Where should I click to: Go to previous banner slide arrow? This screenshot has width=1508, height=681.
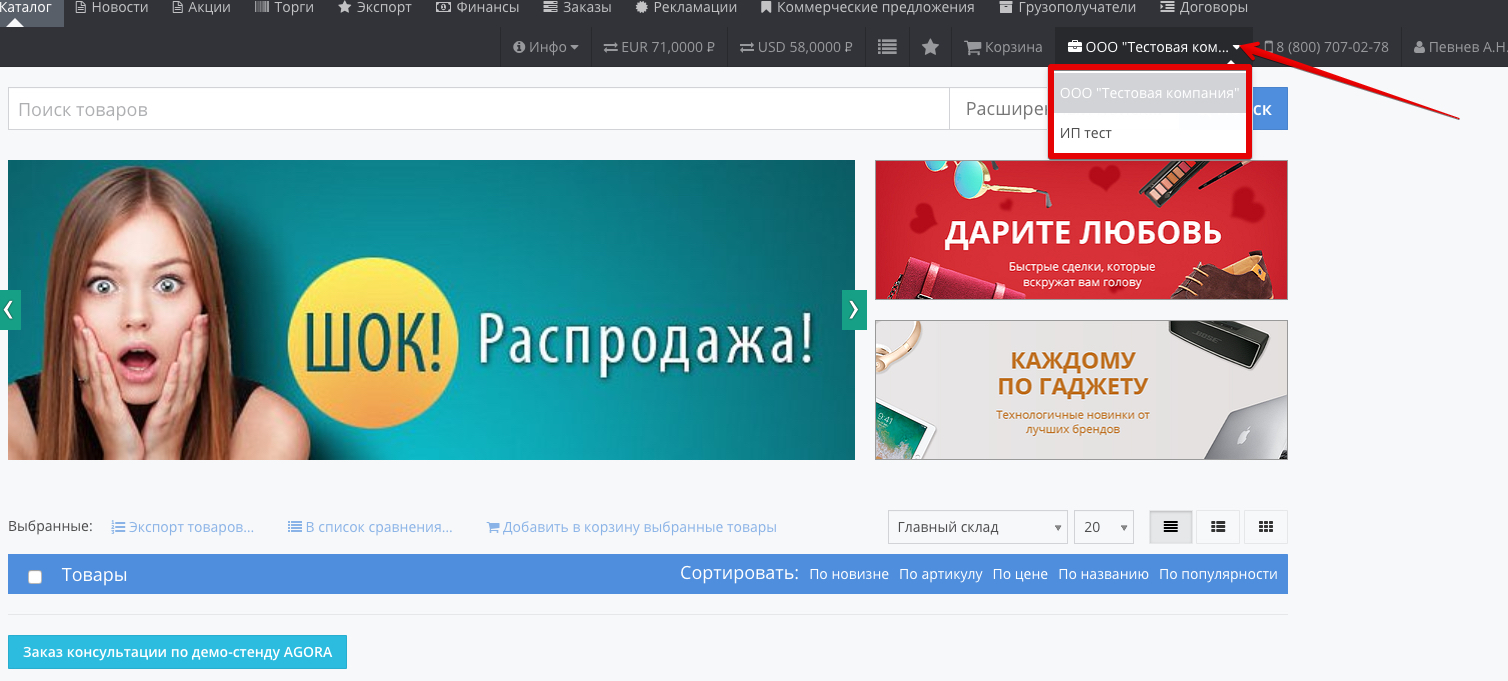click(x=10, y=310)
